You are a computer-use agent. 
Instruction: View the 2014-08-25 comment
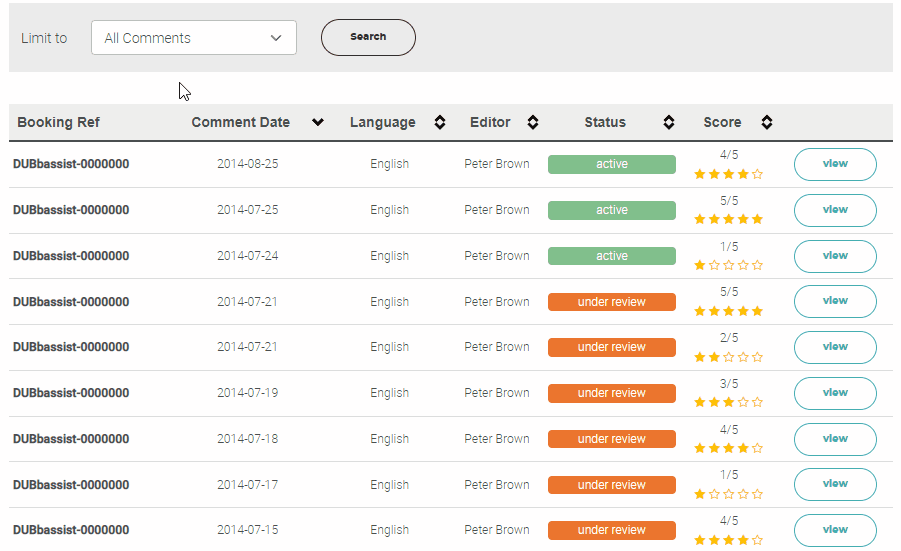coord(835,164)
